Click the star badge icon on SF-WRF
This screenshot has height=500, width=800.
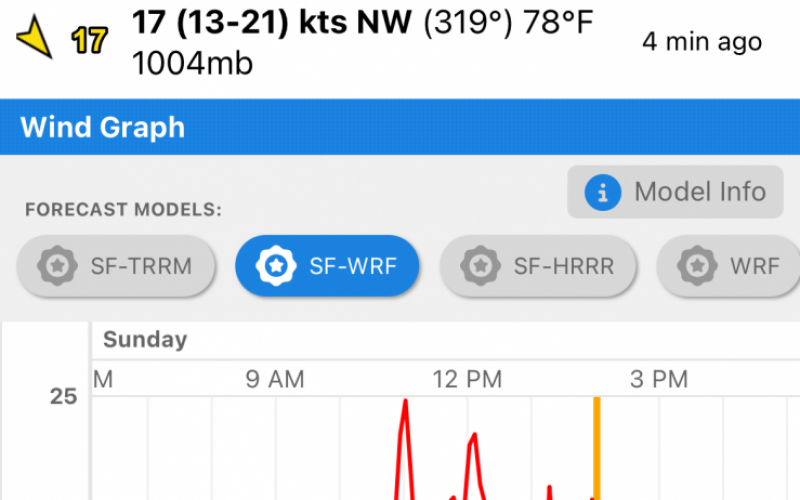tap(276, 266)
